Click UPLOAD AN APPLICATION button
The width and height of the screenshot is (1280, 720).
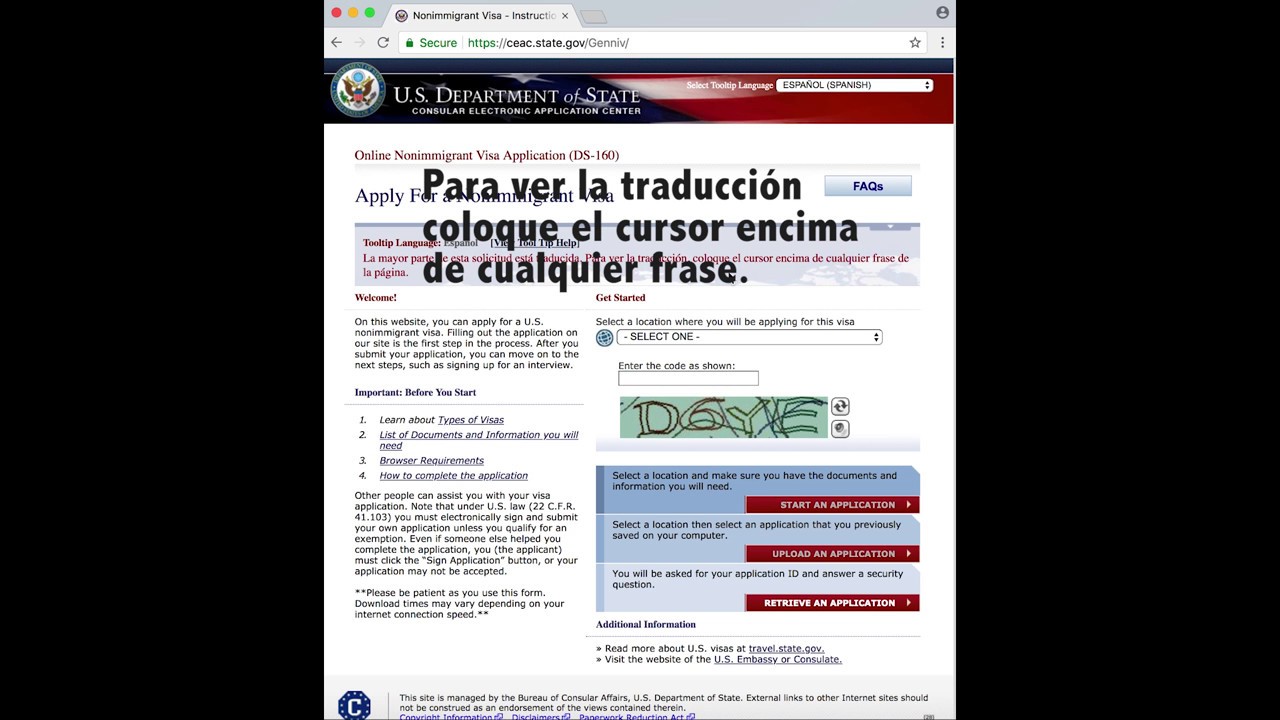(x=832, y=554)
